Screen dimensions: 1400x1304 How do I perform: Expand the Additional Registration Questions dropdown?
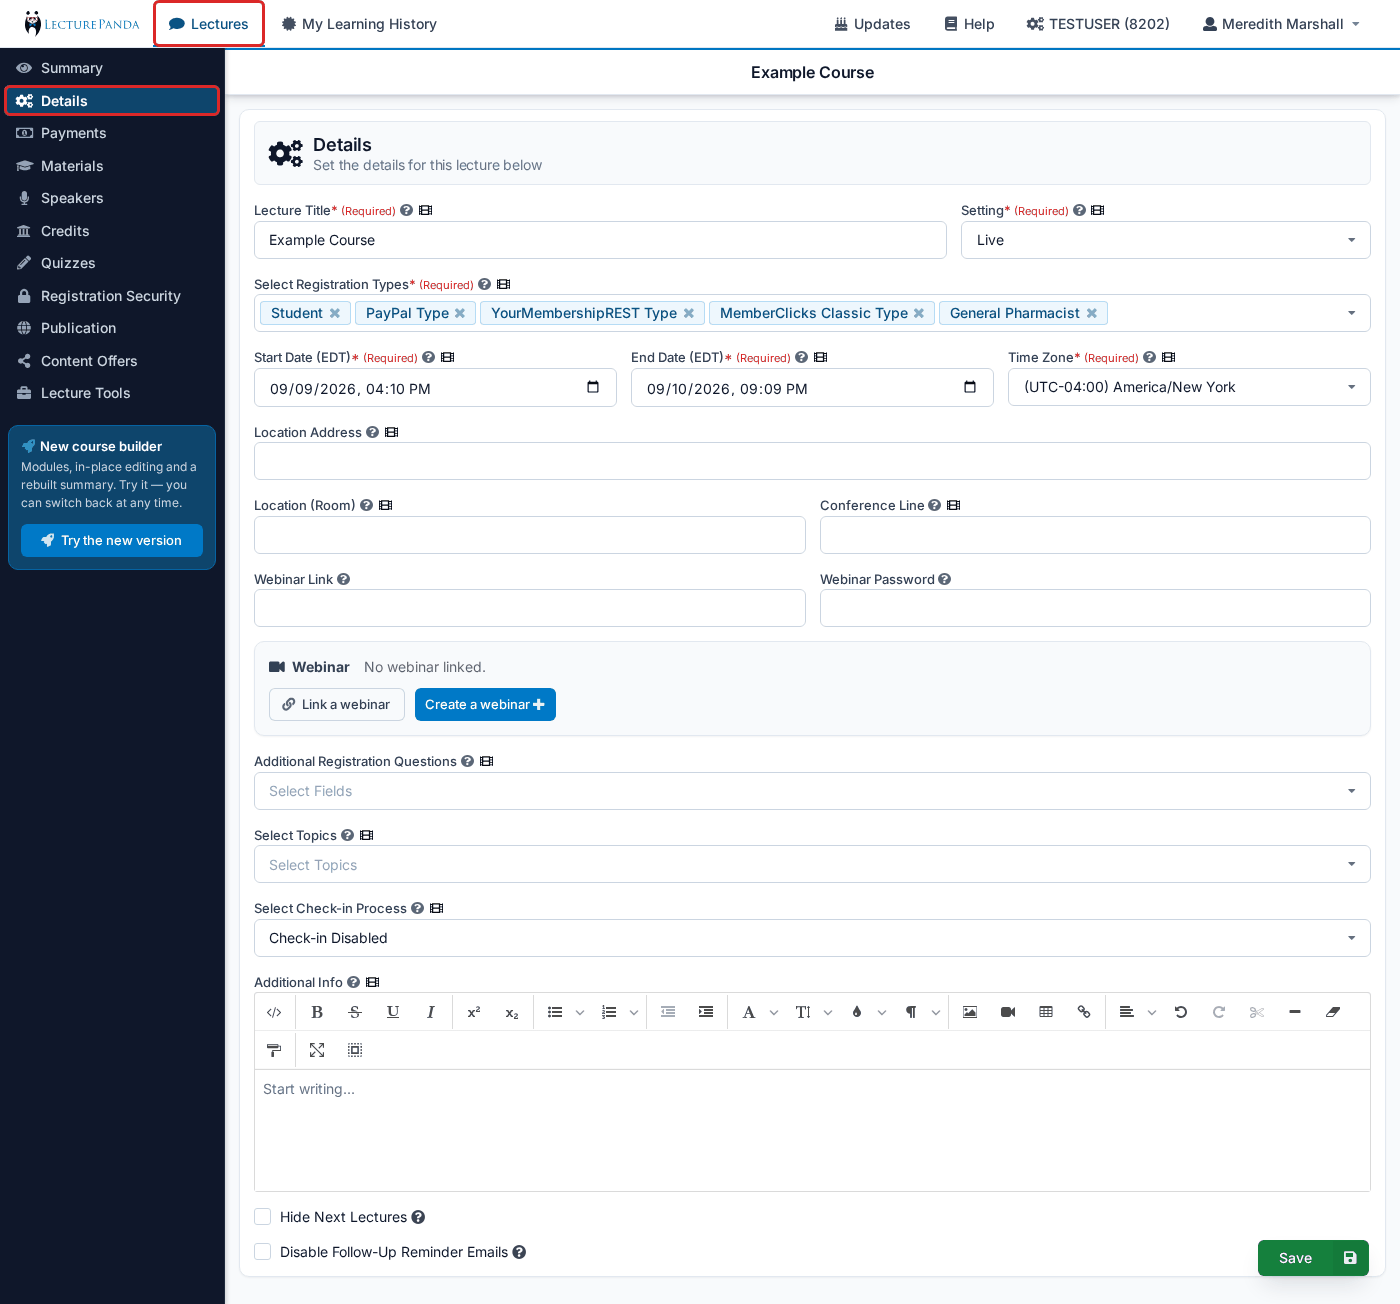tap(812, 791)
